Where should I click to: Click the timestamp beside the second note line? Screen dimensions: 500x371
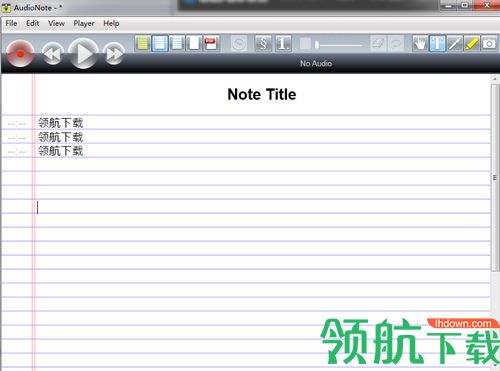point(17,138)
